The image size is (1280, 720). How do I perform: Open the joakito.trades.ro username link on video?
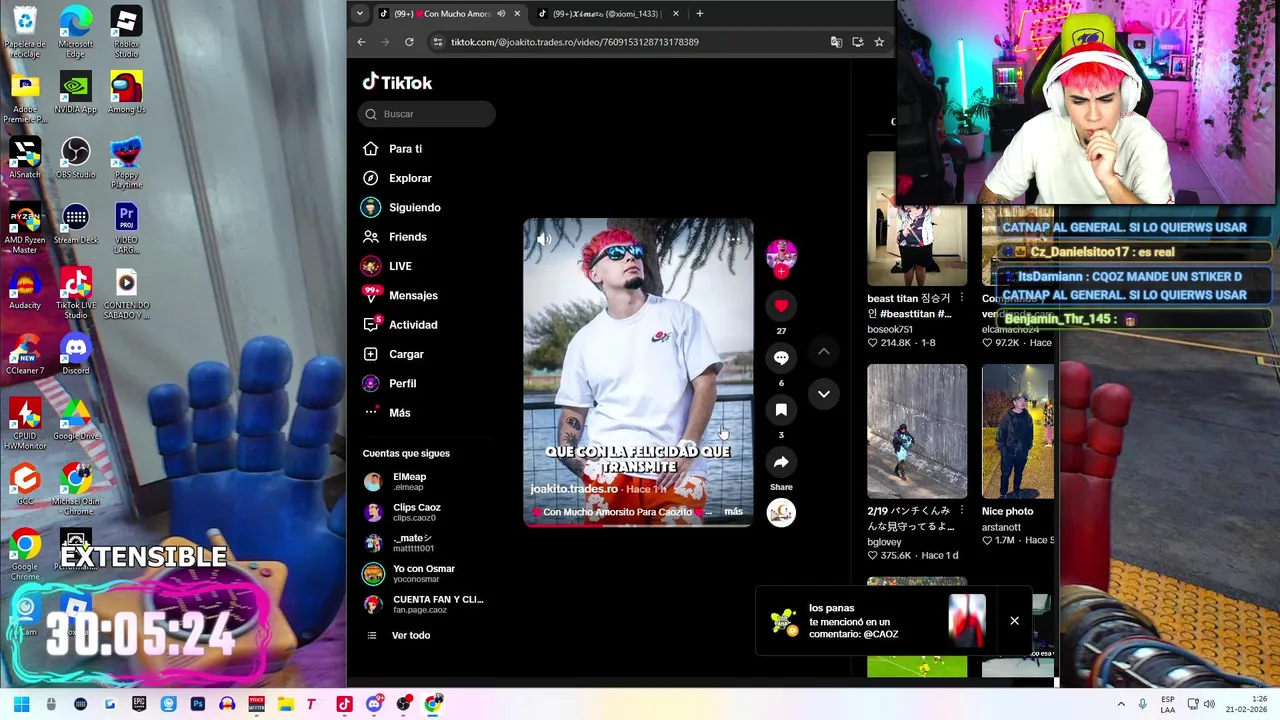pyautogui.click(x=574, y=489)
